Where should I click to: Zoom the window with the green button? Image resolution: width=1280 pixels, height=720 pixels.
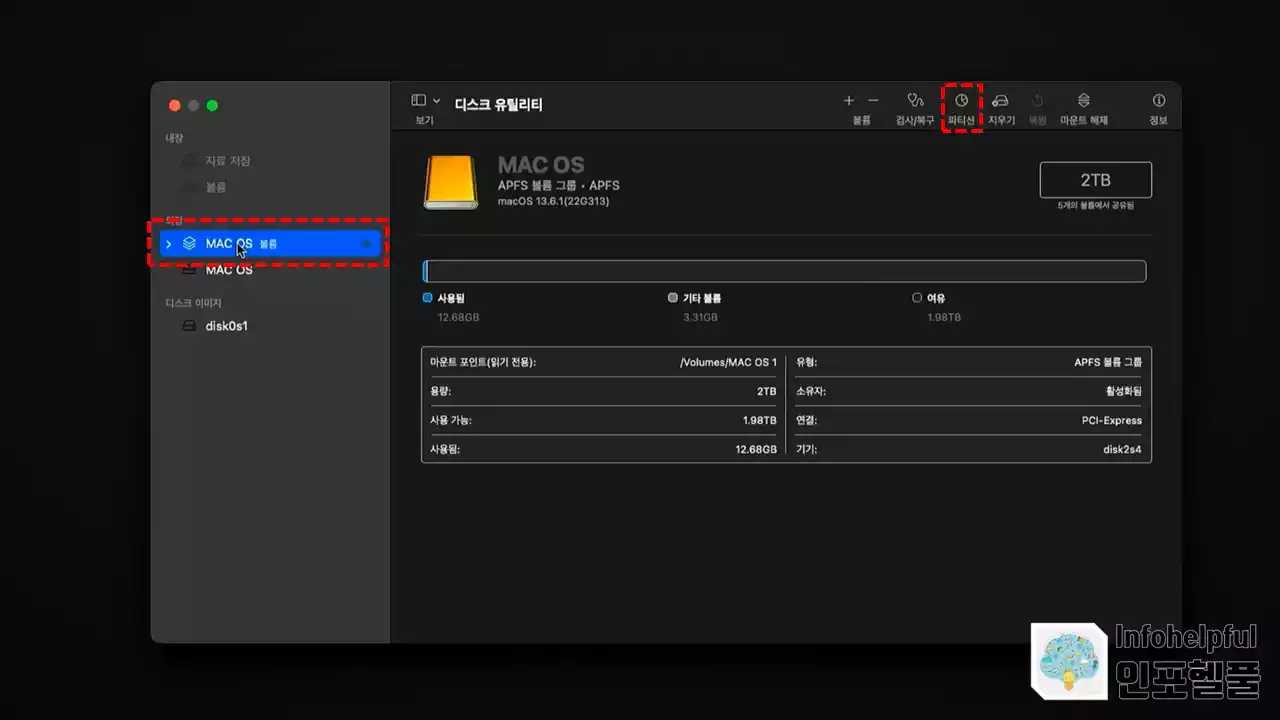tap(211, 106)
